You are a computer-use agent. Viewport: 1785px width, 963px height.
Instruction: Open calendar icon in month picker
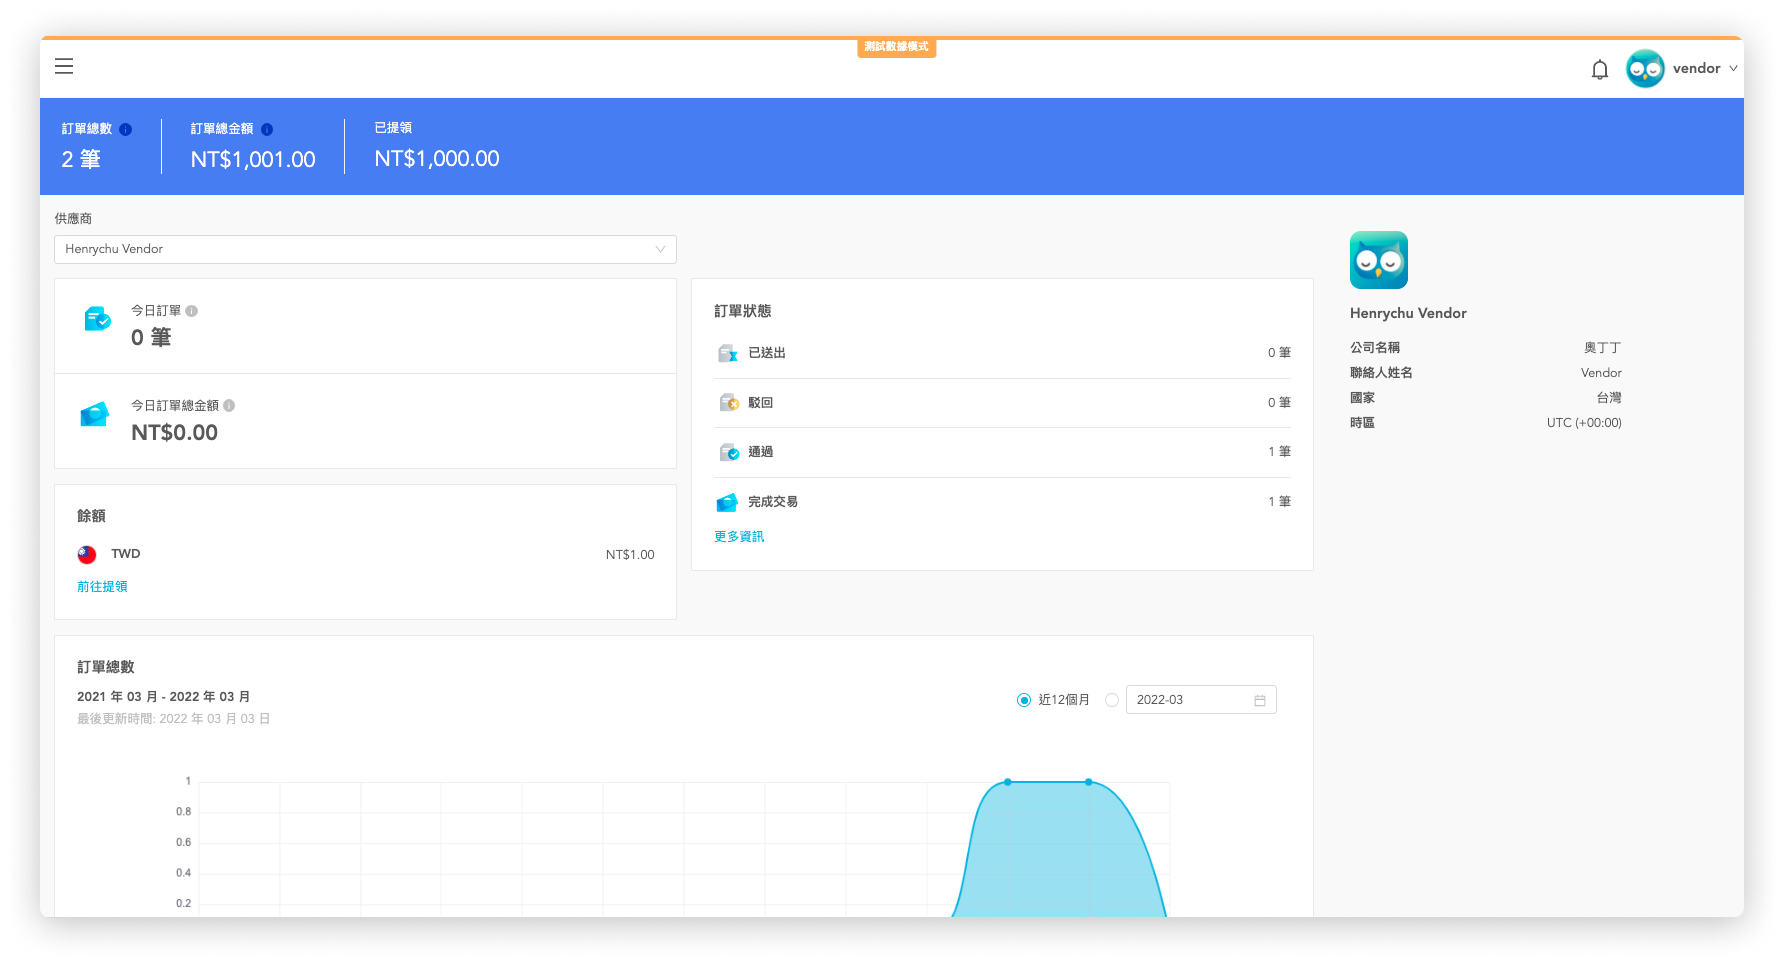[1260, 700]
